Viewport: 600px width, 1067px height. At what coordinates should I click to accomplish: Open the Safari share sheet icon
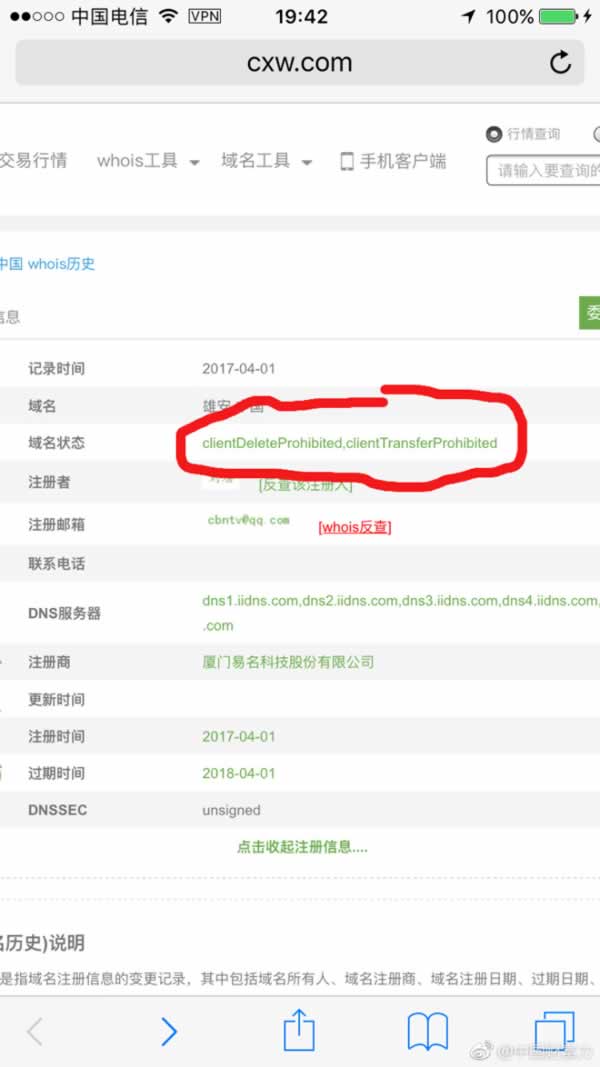(299, 1029)
